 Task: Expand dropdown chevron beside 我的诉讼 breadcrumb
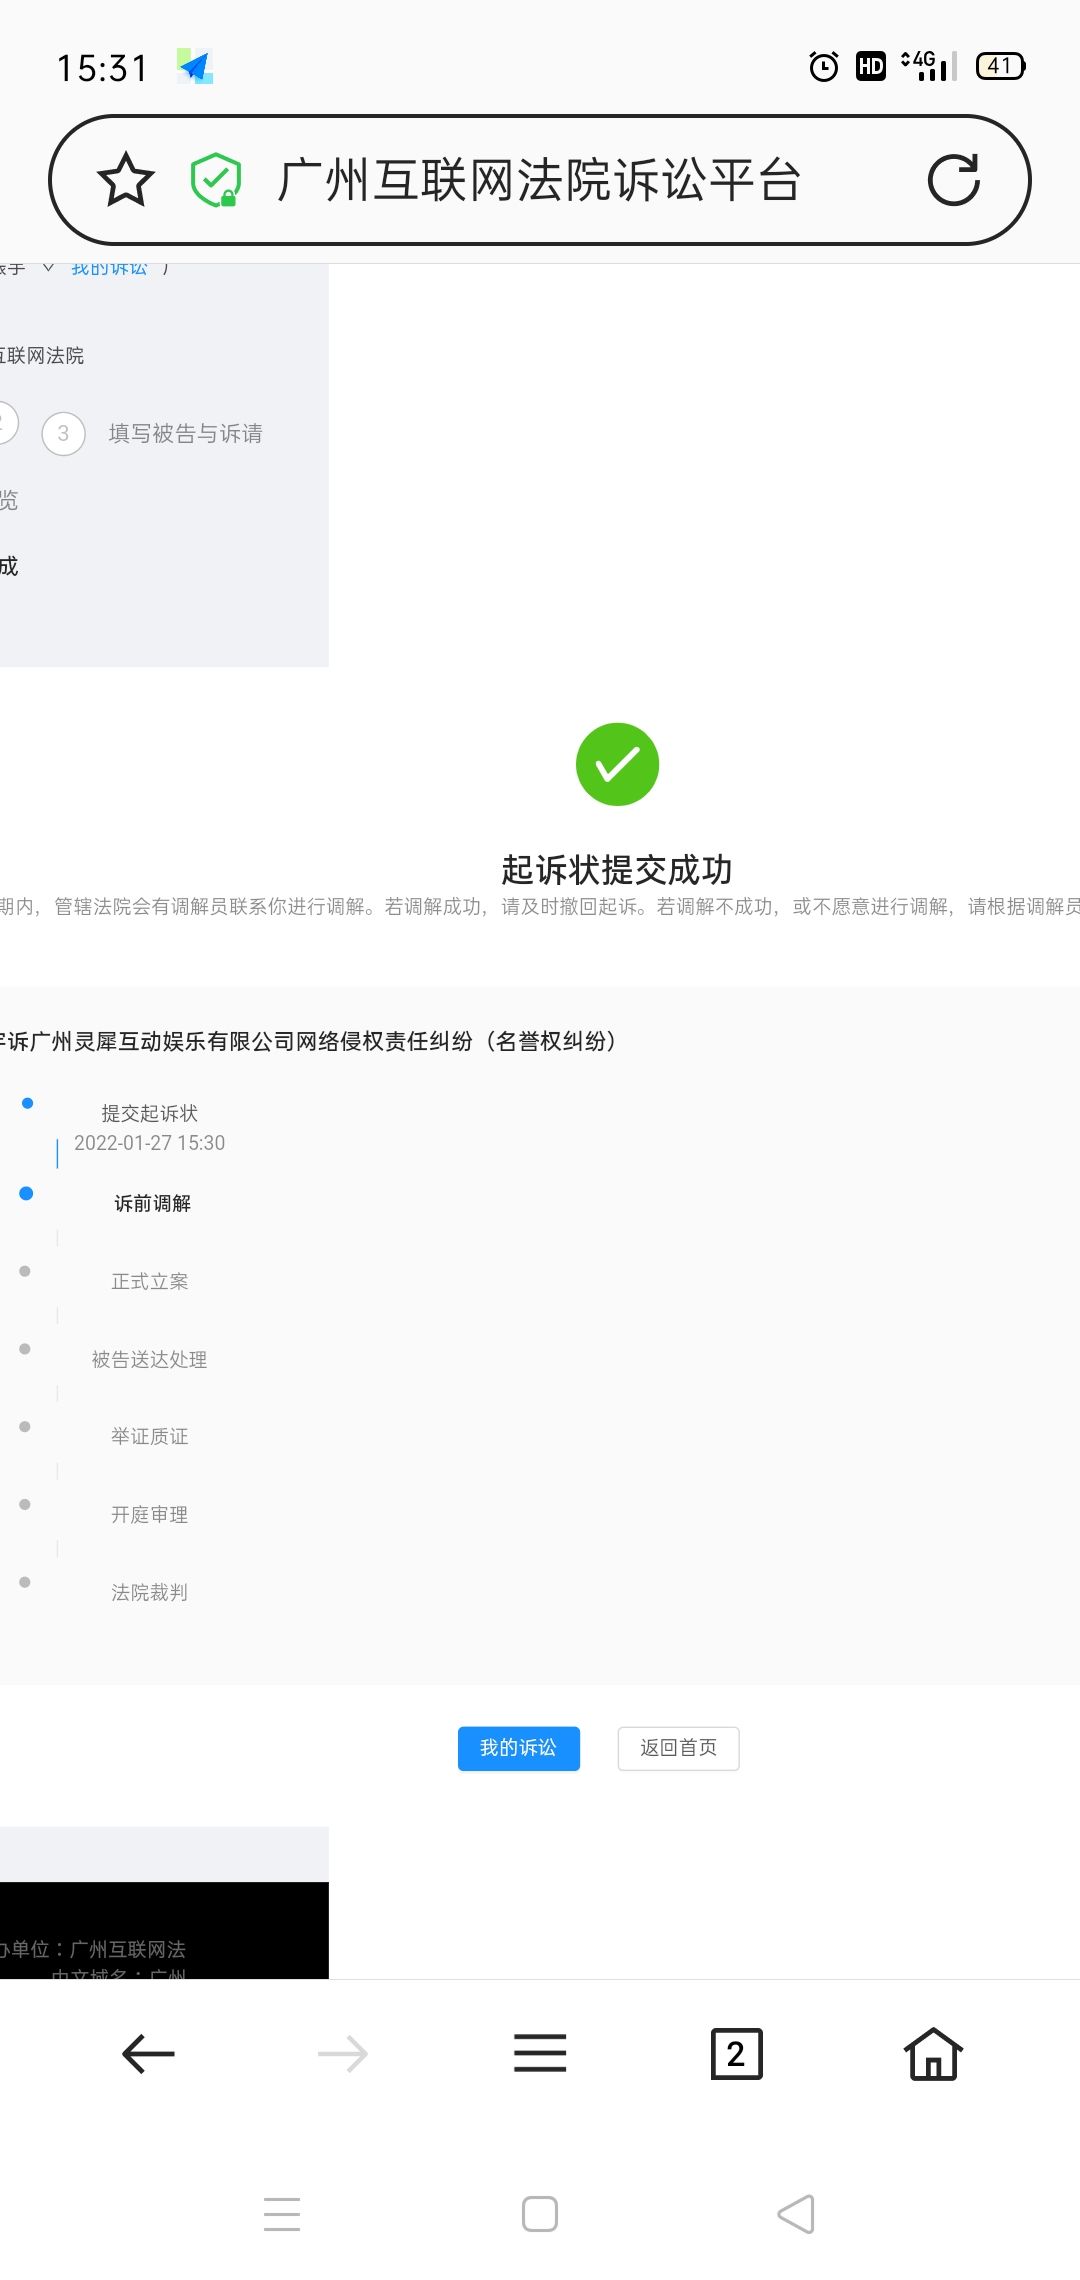tap(48, 268)
